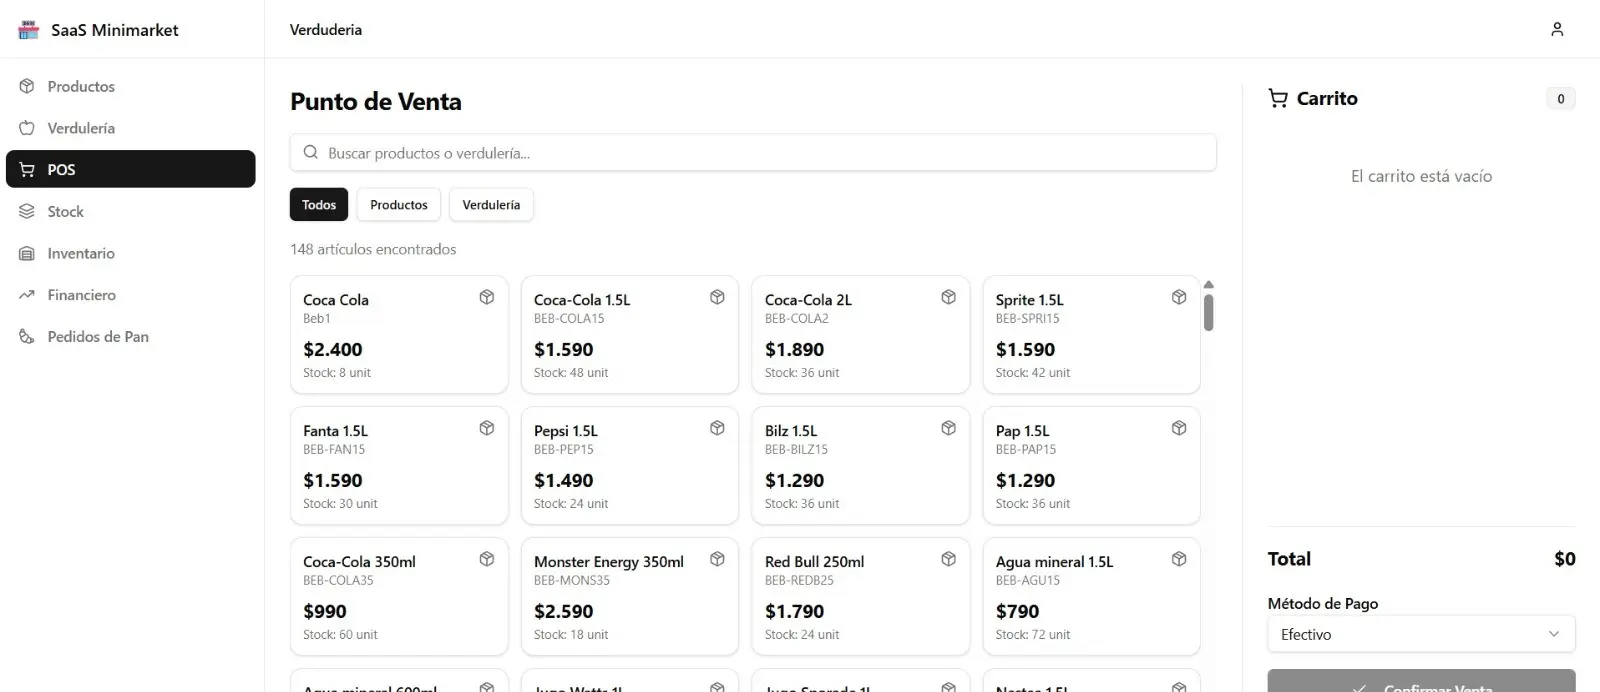Open Stock in the sidebar
This screenshot has width=1600, height=692.
[131, 211]
